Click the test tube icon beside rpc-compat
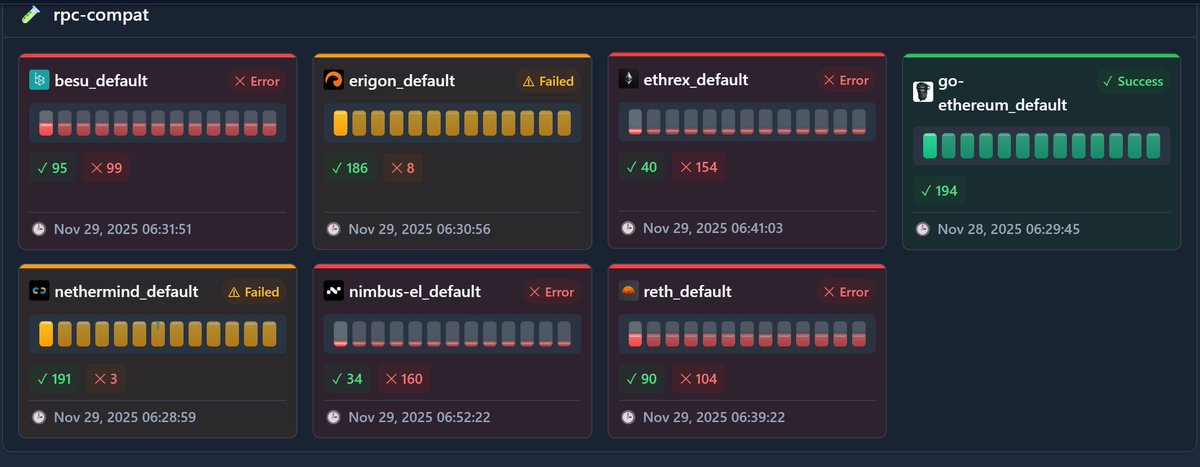Screen dimensions: 1200x467 [x=31, y=14]
